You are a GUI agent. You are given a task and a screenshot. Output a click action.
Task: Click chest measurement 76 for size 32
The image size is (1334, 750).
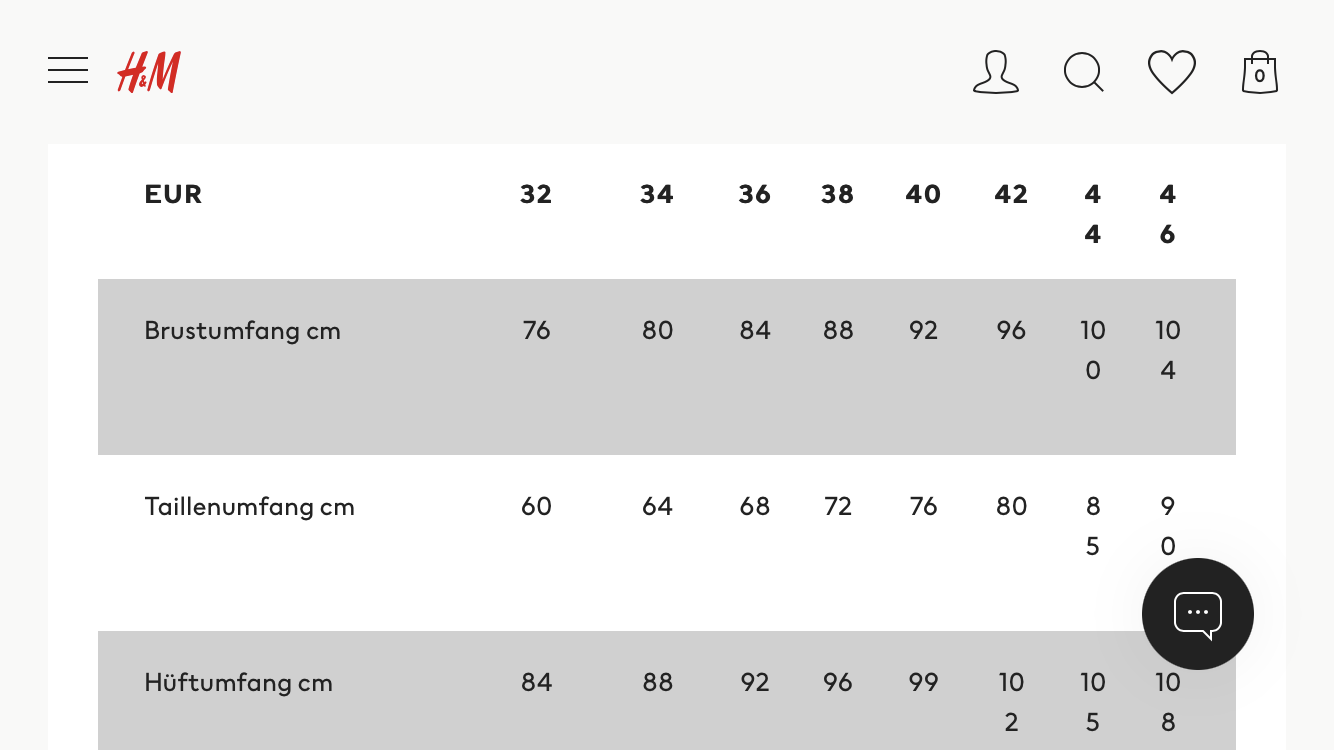click(536, 330)
